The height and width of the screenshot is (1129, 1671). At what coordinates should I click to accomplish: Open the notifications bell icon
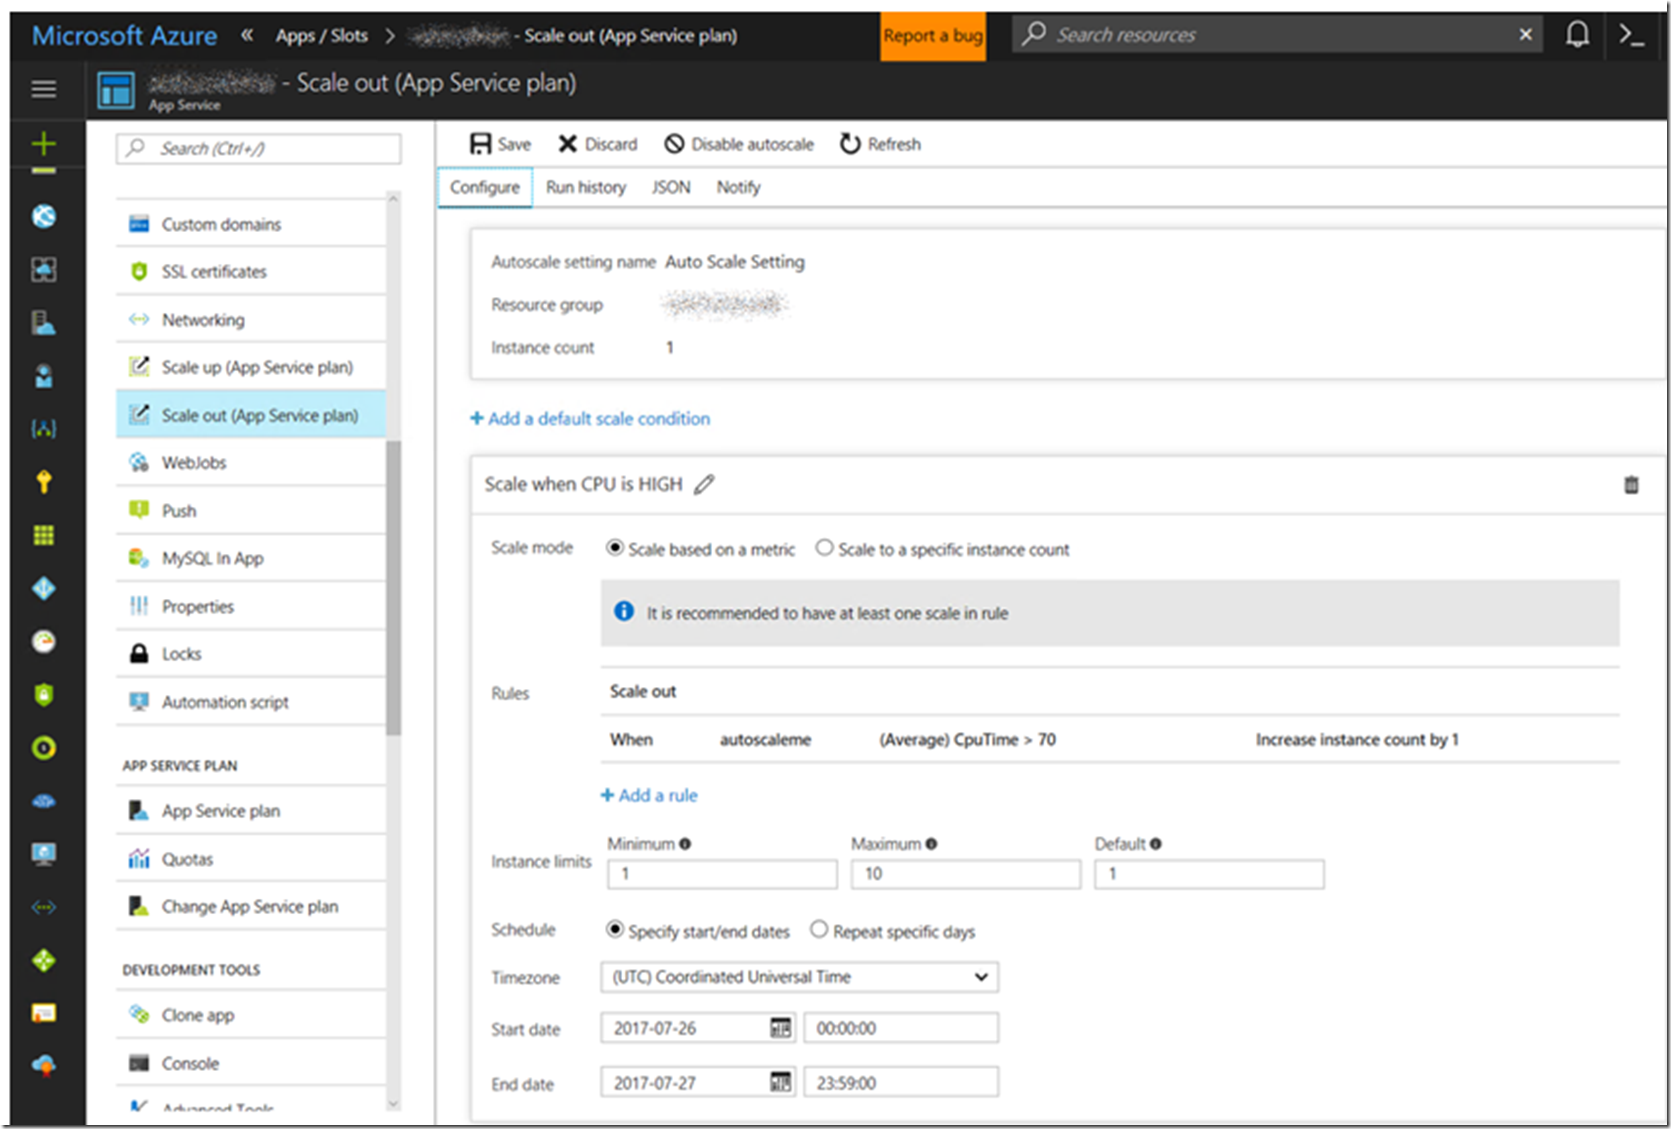(1577, 35)
